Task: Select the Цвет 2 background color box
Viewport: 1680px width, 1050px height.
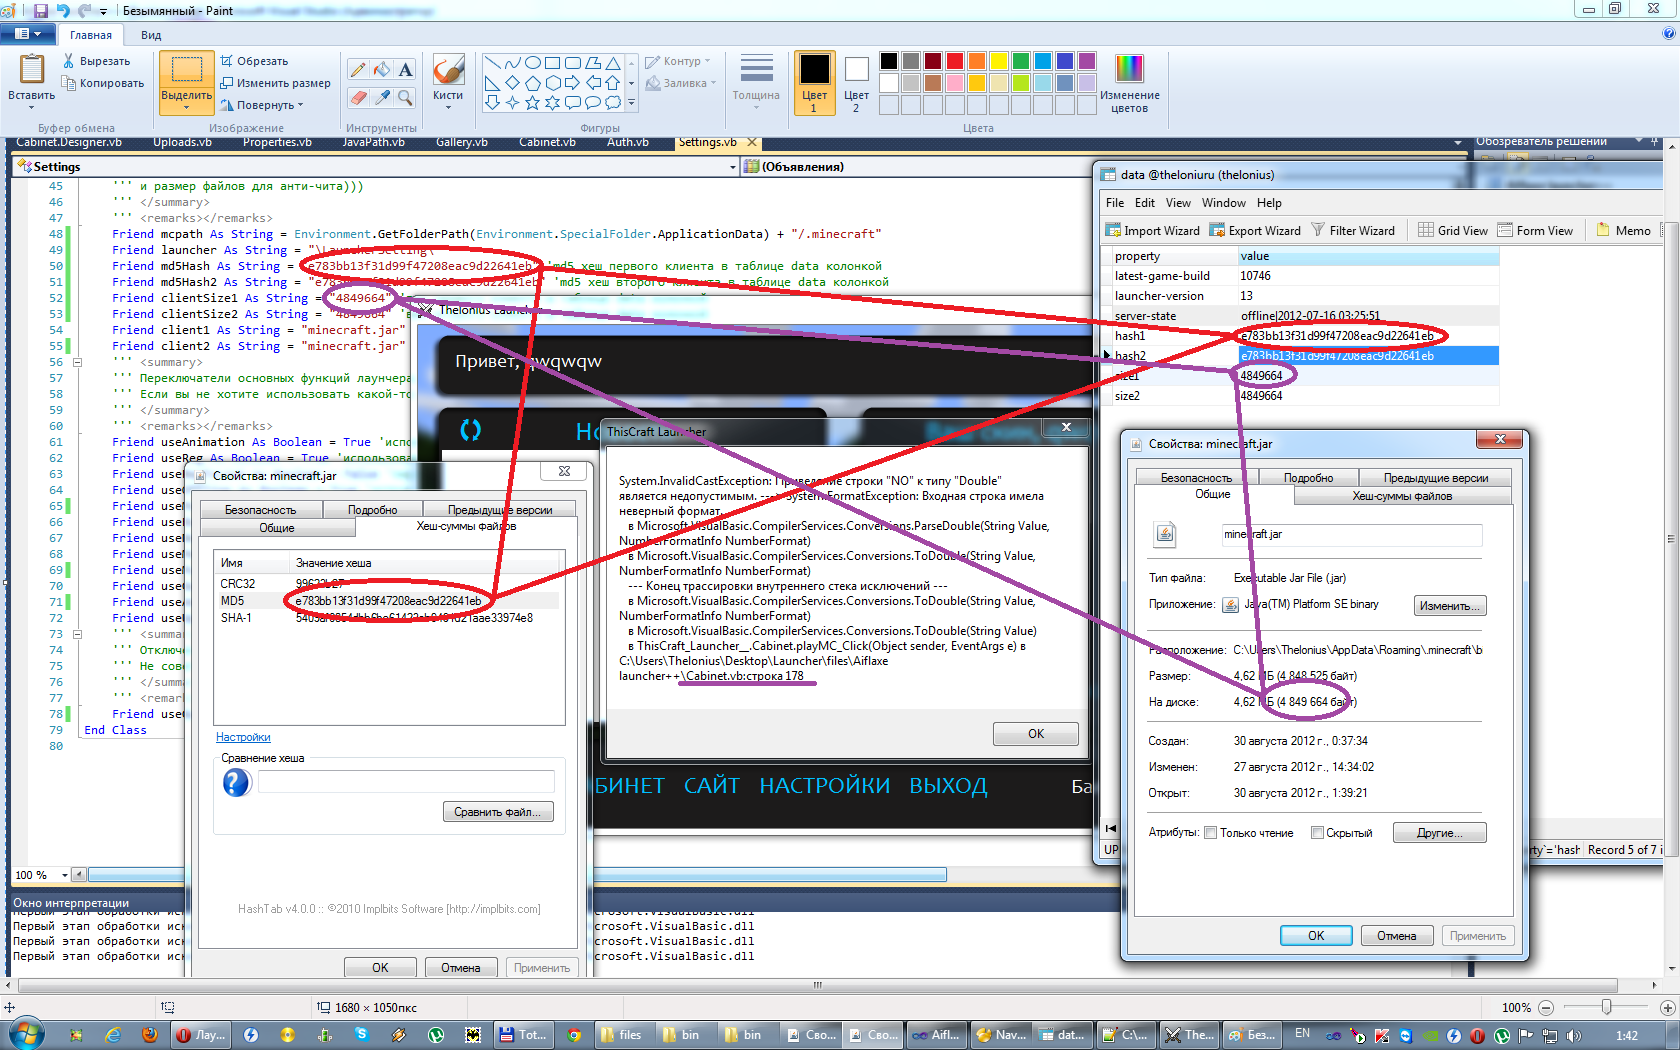Action: [x=856, y=82]
